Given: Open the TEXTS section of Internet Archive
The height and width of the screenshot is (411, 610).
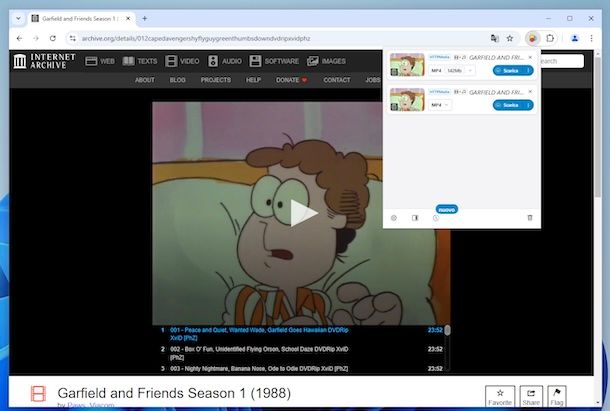Looking at the screenshot, I should (x=140, y=61).
